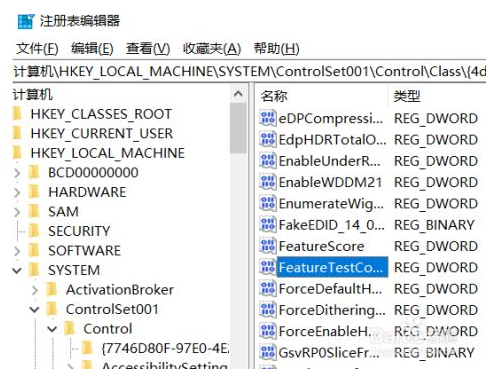Image resolution: width=487 pixels, height=385 pixels.
Task: Click the ActivationBroker folder icon
Action: (52, 290)
